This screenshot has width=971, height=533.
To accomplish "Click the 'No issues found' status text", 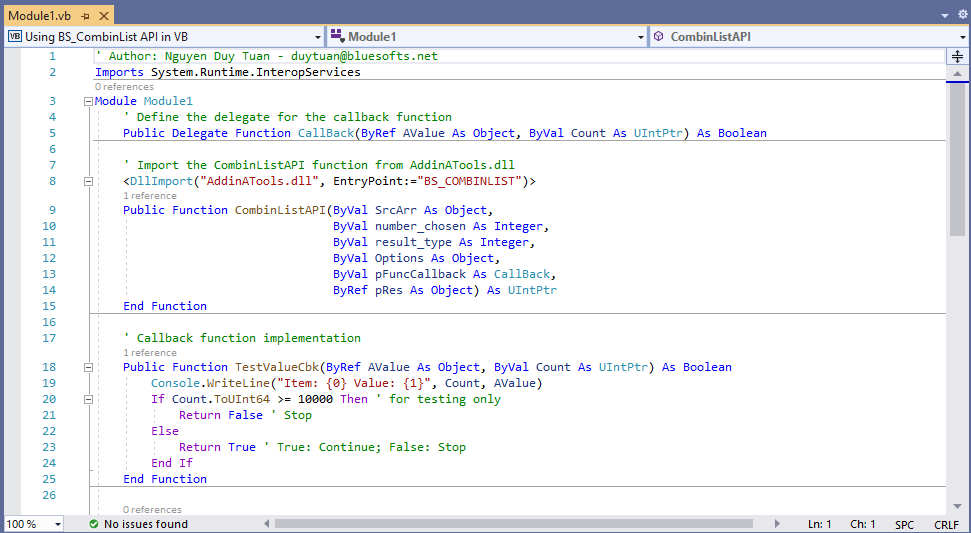I will 146,524.
